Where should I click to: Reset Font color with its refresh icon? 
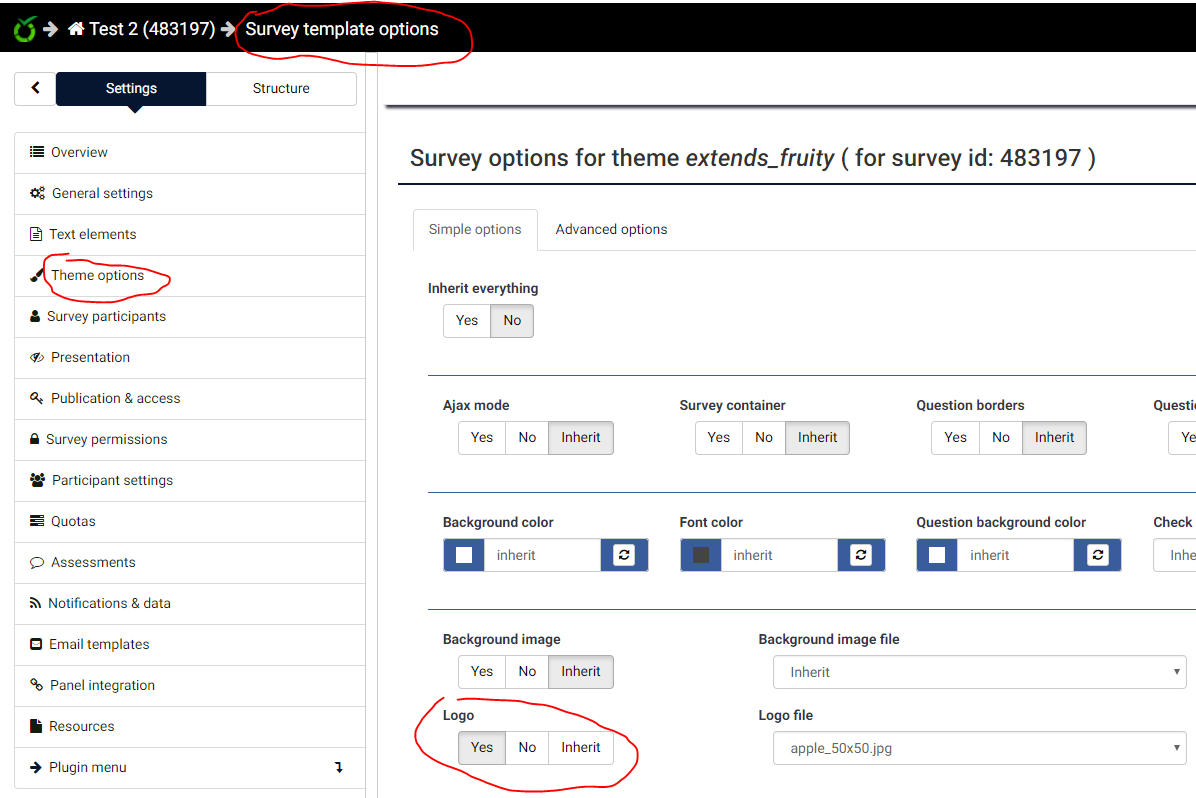coord(861,555)
